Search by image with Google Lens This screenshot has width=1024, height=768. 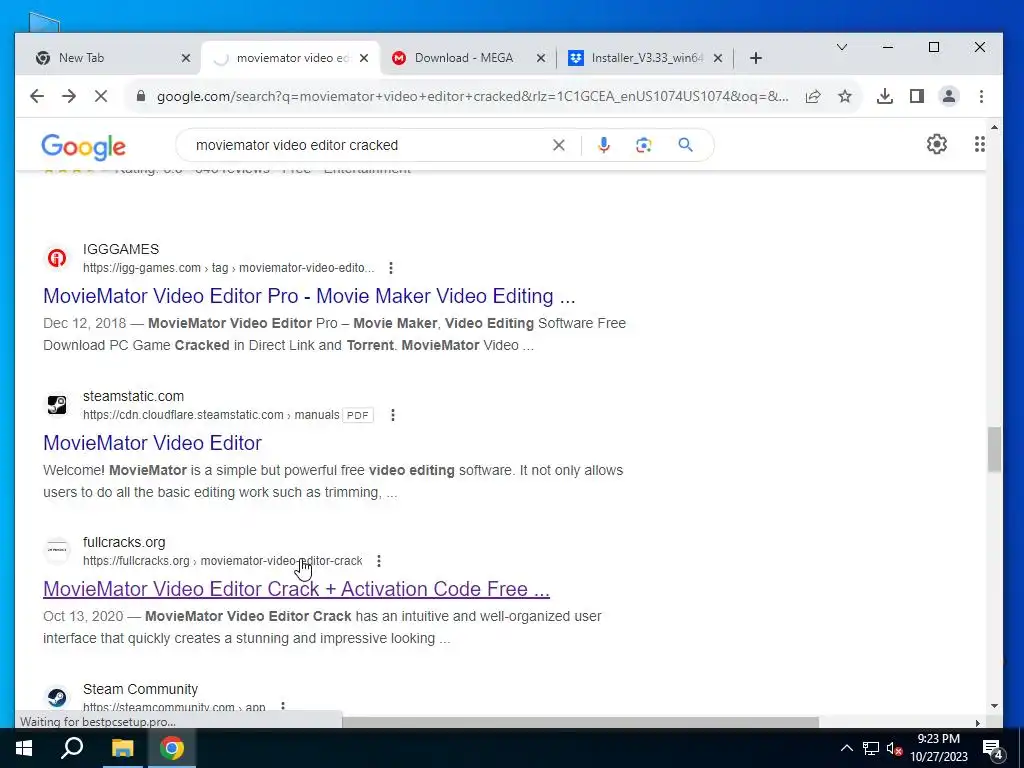643,145
